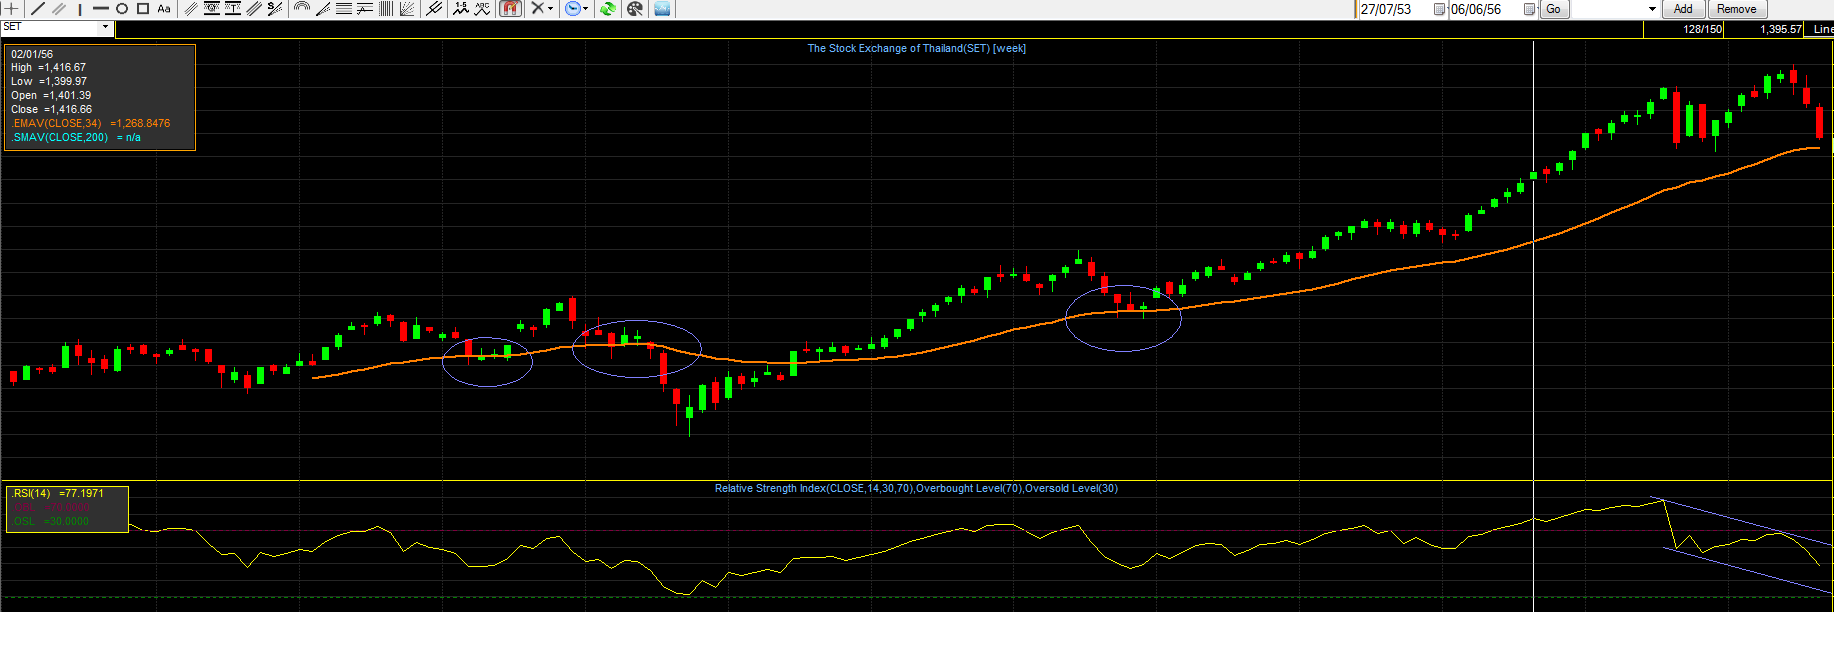
Task: Click the green refresh arrows icon
Action: (x=607, y=9)
